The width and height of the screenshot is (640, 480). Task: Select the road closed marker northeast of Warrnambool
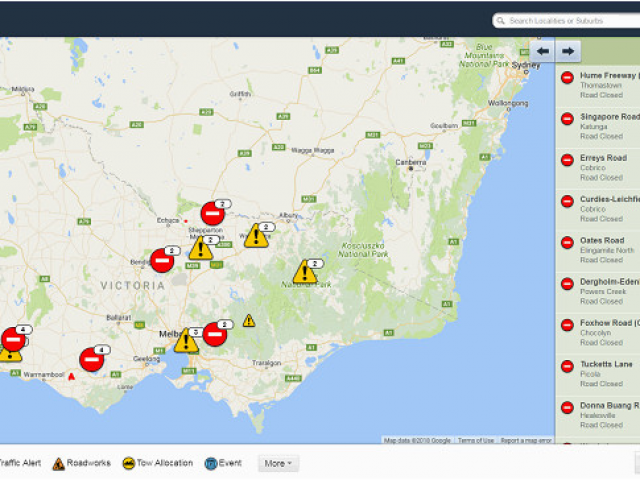coord(92,360)
